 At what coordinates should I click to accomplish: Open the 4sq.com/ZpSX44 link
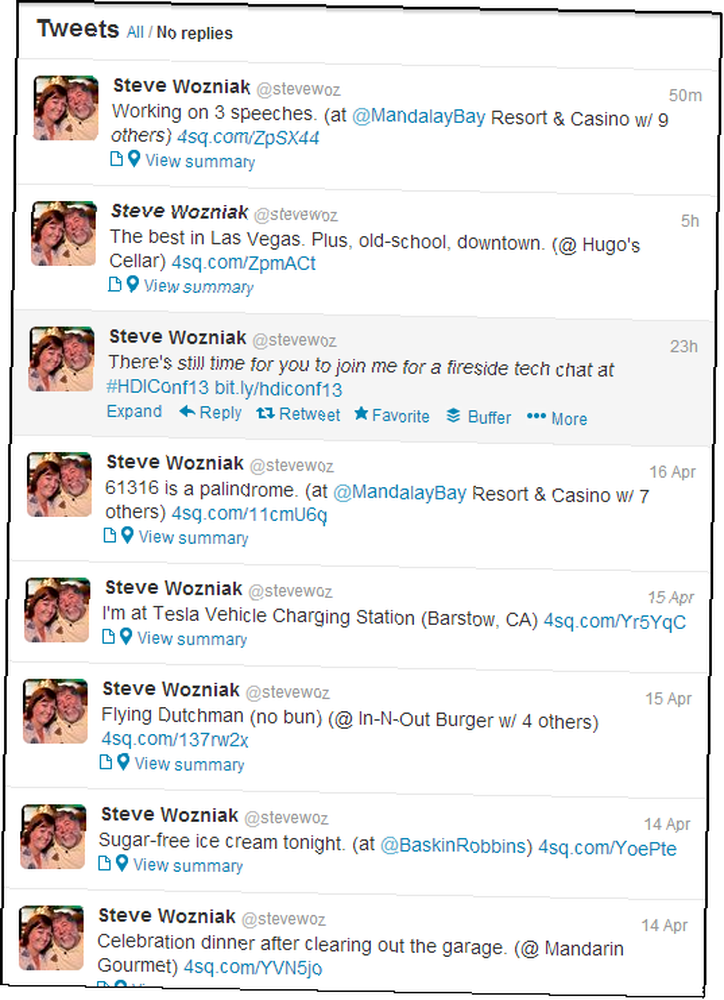pos(247,138)
